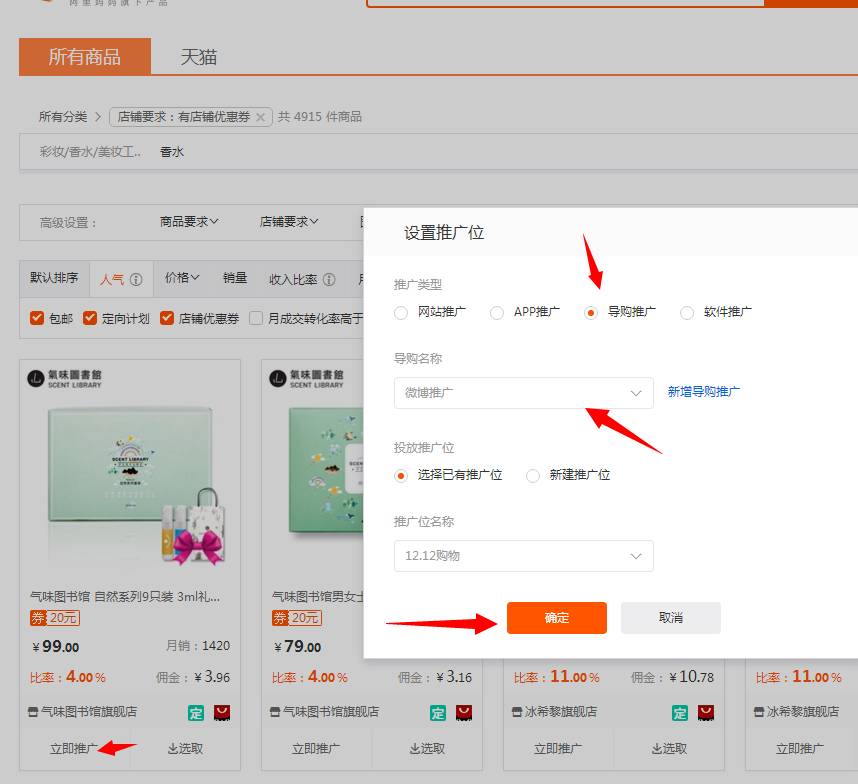Click green 定 icon on second product card
Screen dimensions: 858x784
pos(438,713)
